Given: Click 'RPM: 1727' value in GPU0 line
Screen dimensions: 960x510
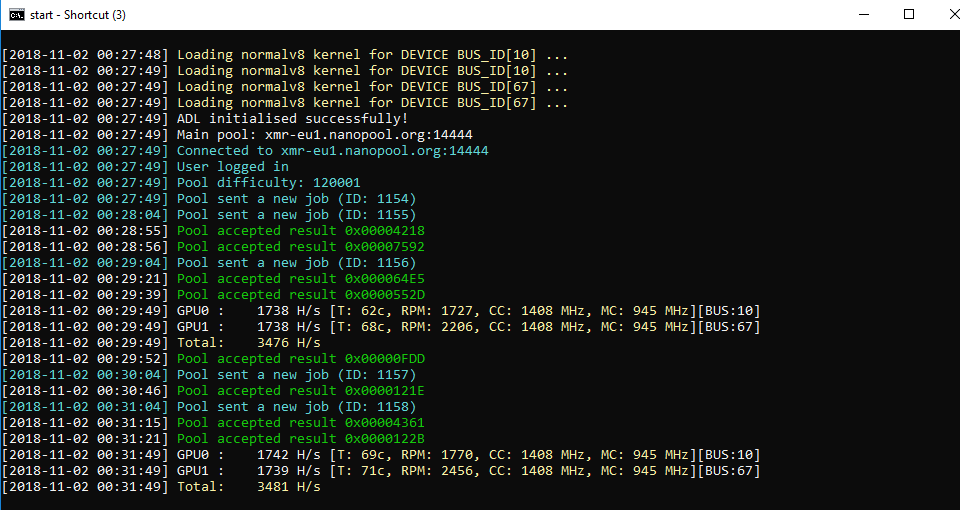Looking at the screenshot, I should coord(437,310).
